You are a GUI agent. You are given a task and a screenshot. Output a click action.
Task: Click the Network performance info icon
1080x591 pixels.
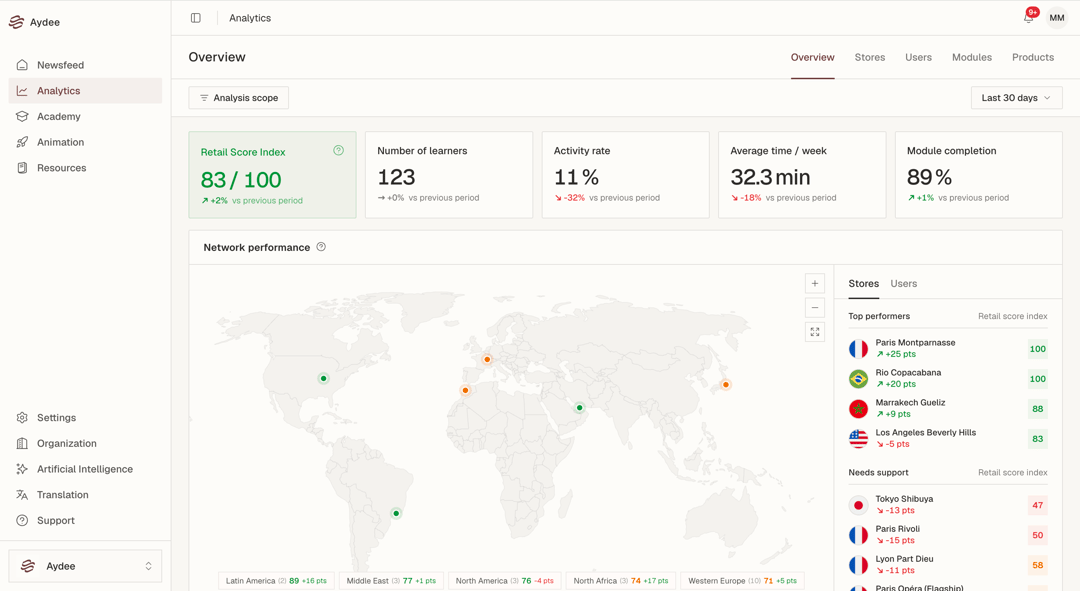pos(321,247)
